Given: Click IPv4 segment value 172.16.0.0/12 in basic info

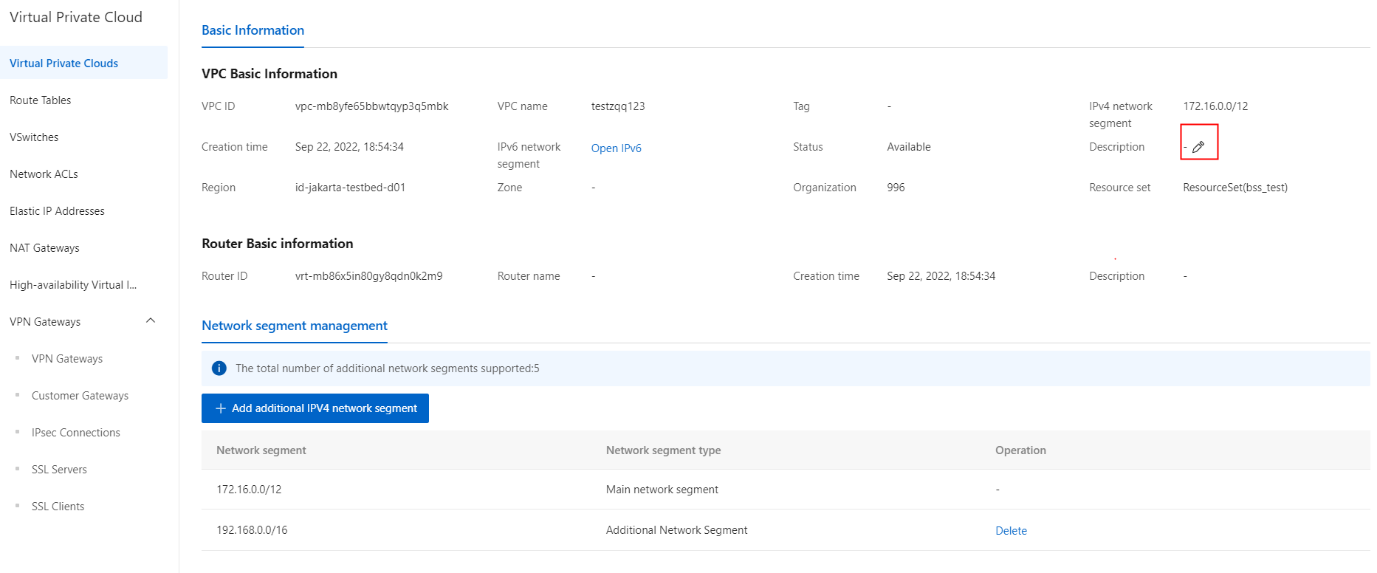Looking at the screenshot, I should 1215,106.
